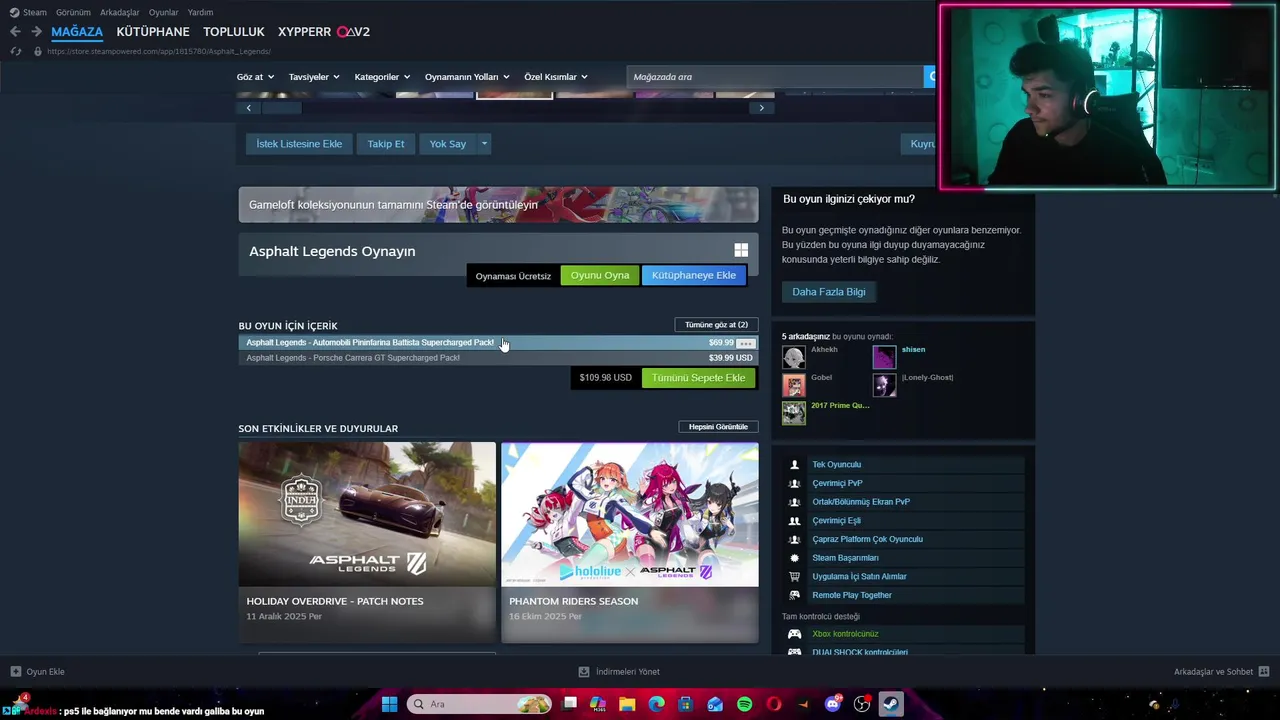
Task: Switch to KÜTÜPHANE tab
Action: [x=153, y=32]
